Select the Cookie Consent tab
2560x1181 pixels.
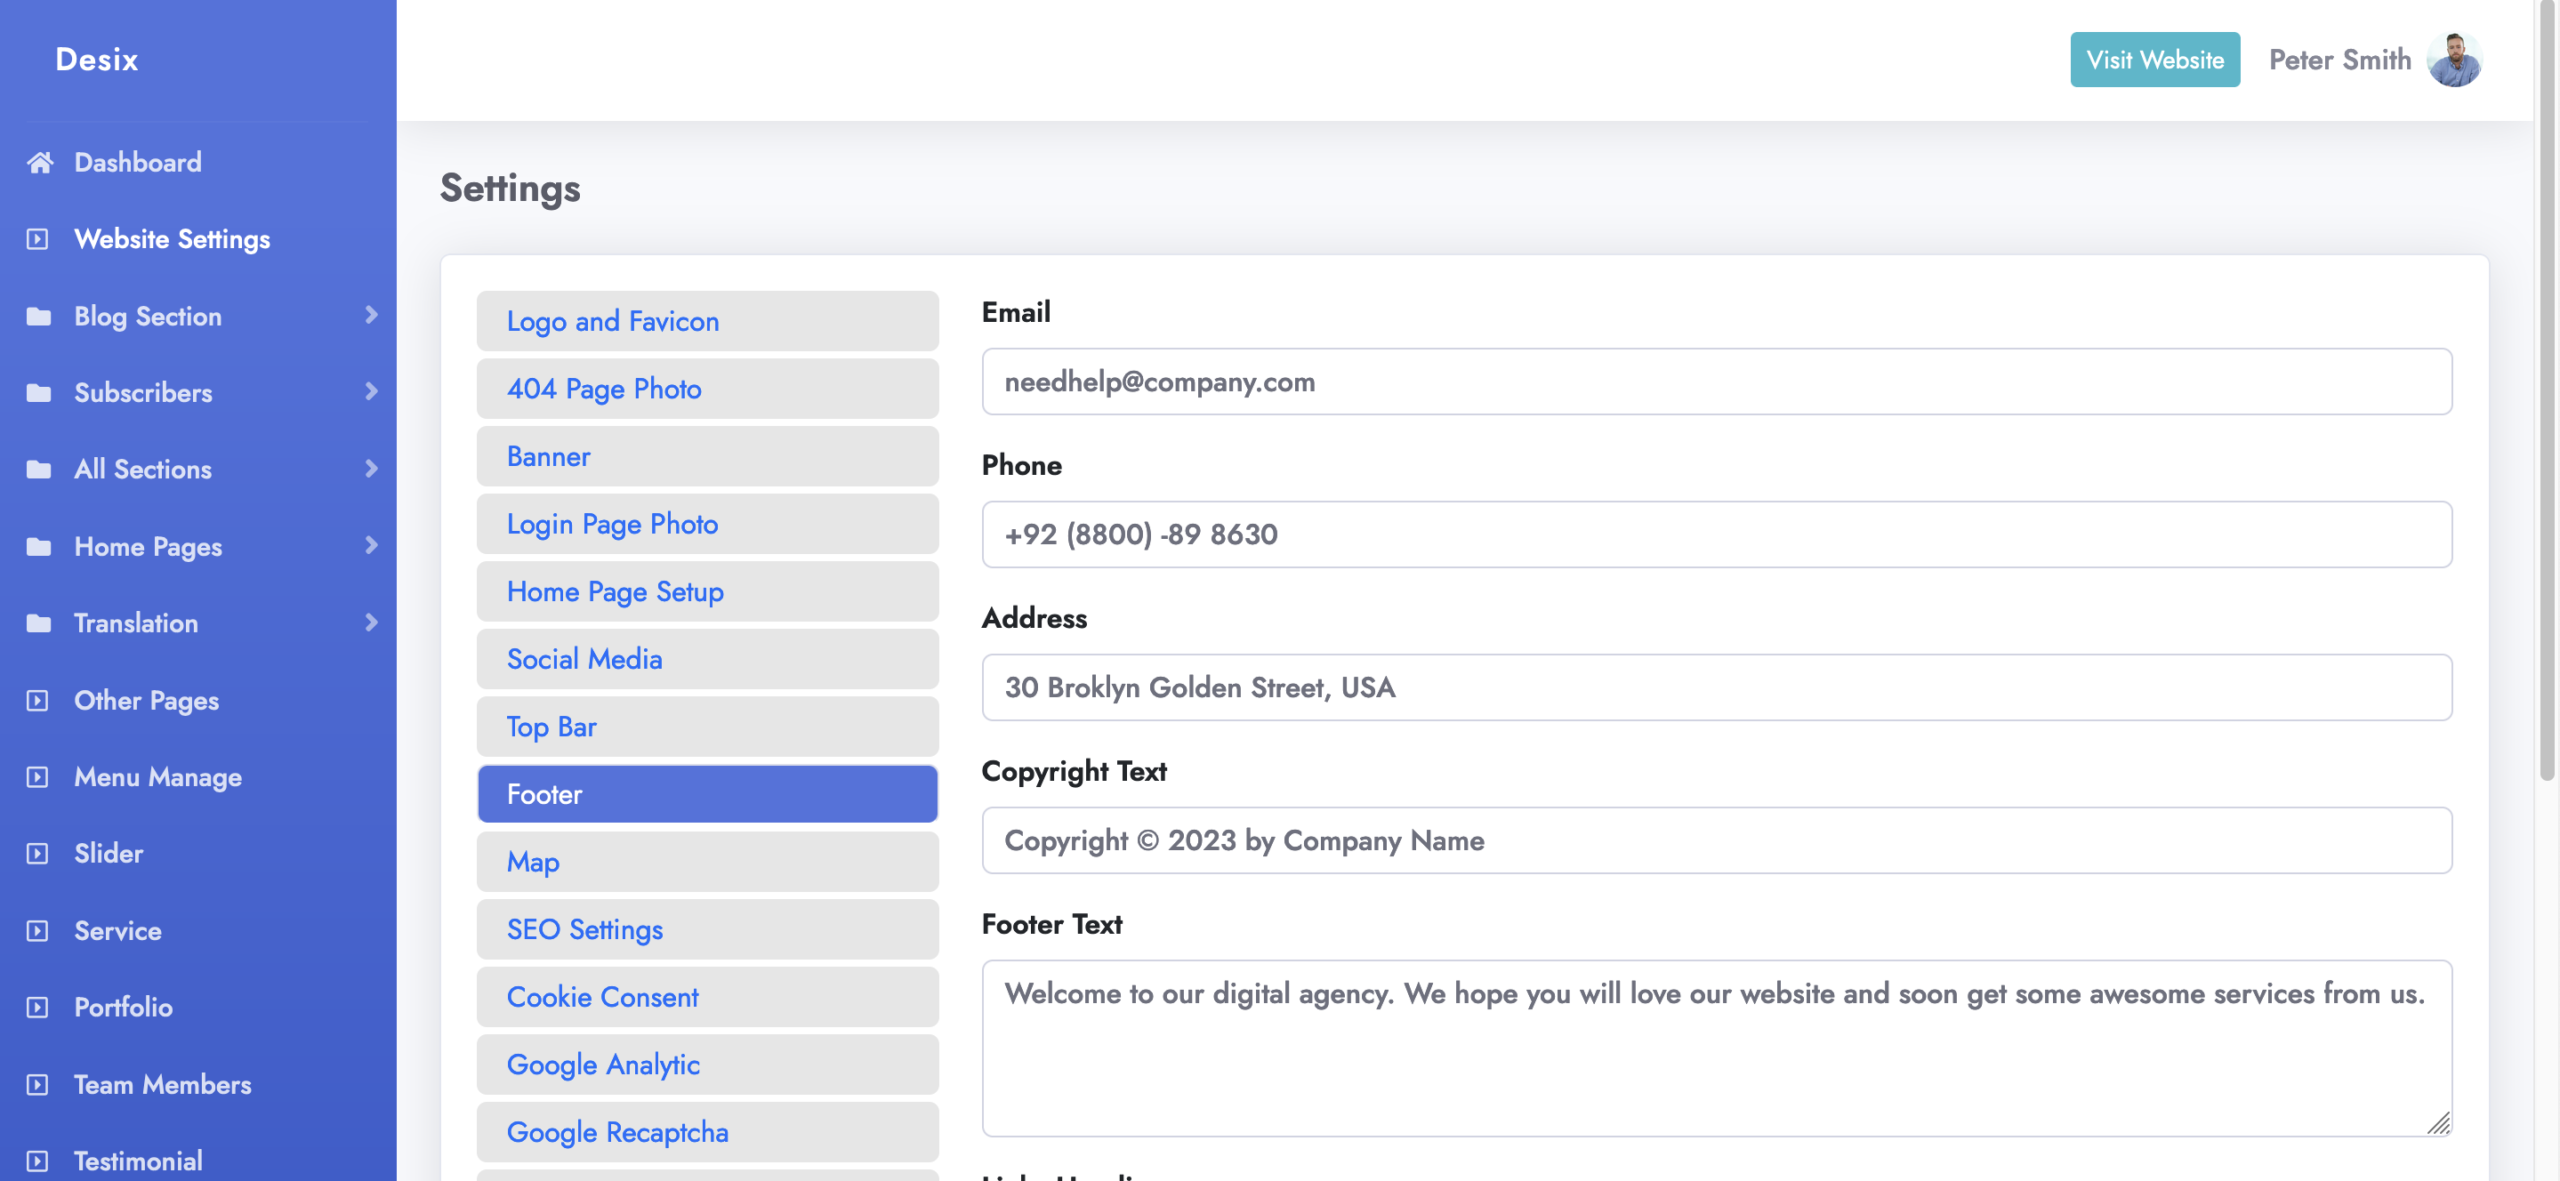pyautogui.click(x=707, y=997)
